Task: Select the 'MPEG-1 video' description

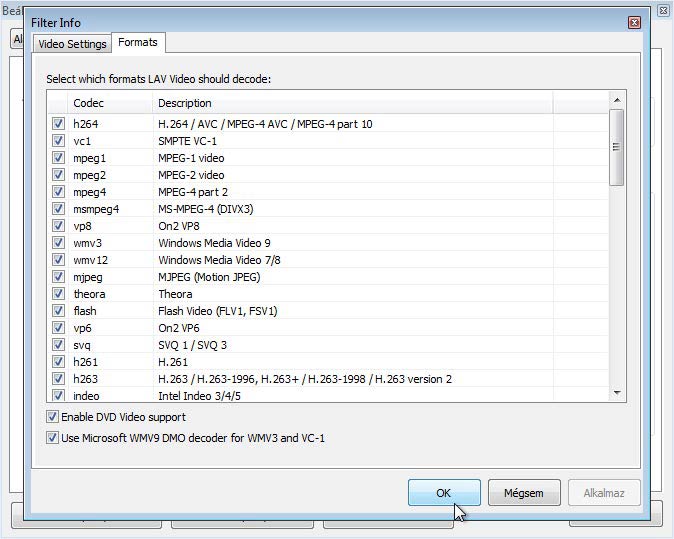Action: (191, 158)
